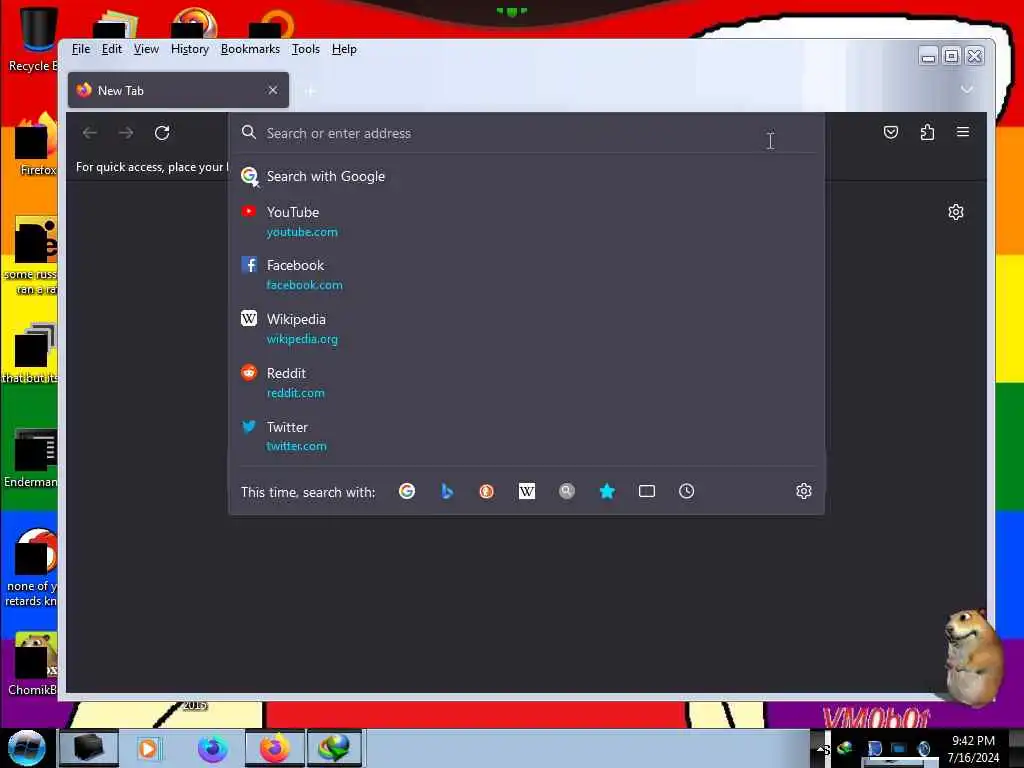Search this time with DuckDuckGo icon

[x=487, y=491]
